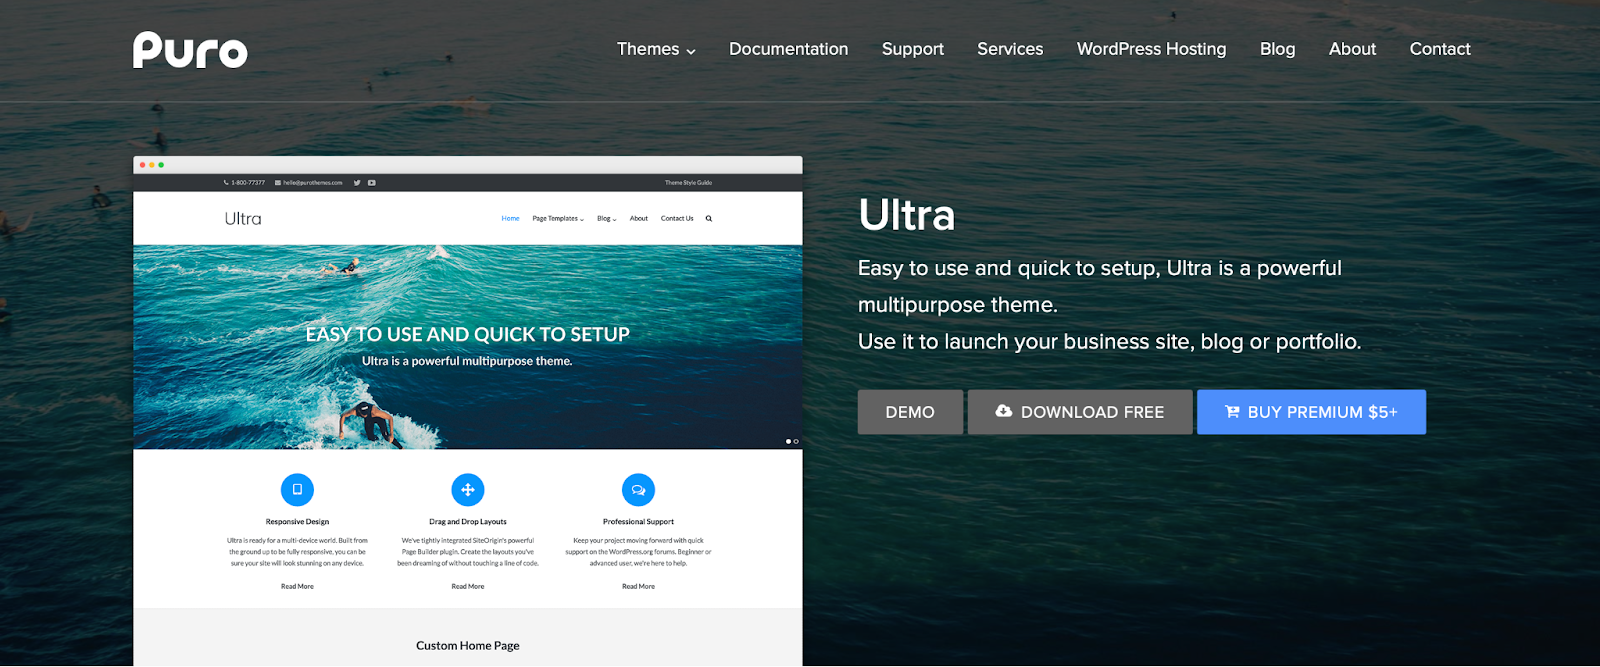Select the second slider dot in preview
Screen dimensions: 1600x667
[x=796, y=441]
